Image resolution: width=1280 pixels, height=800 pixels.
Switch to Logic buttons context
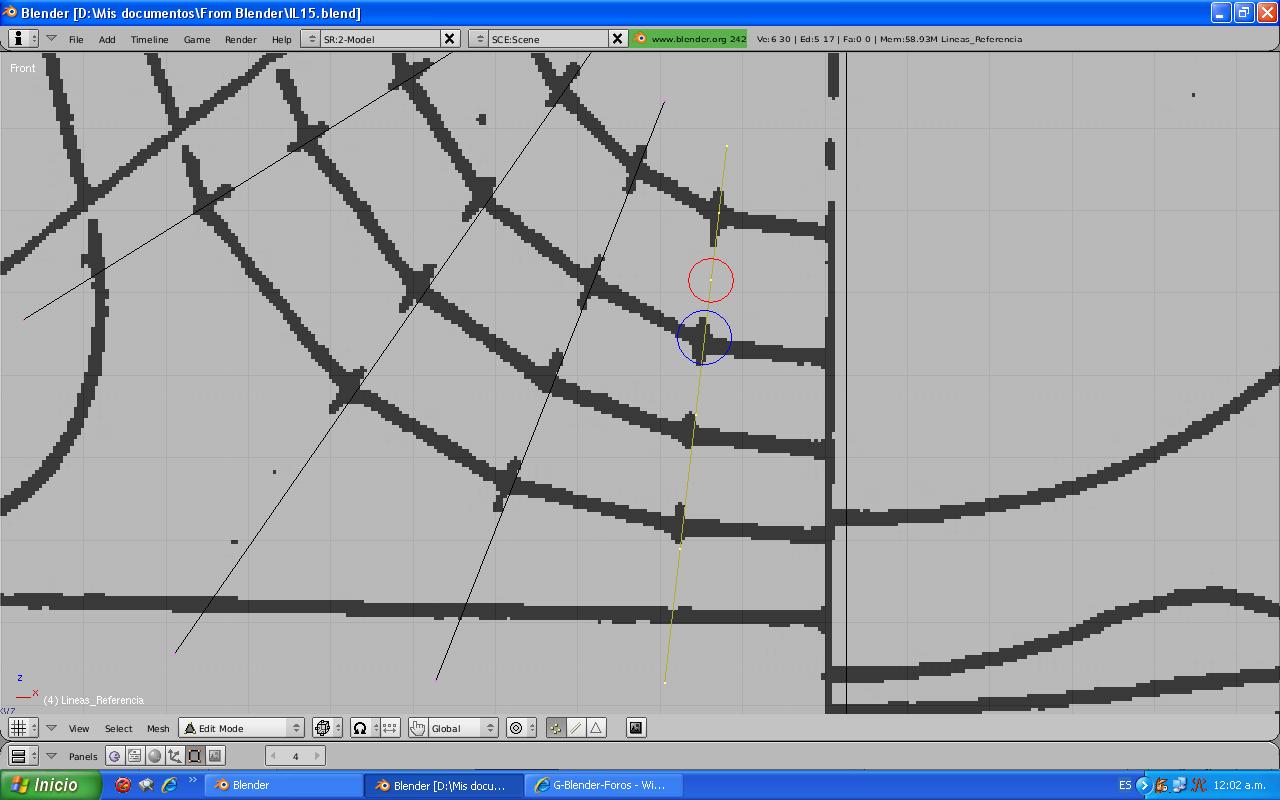click(115, 756)
